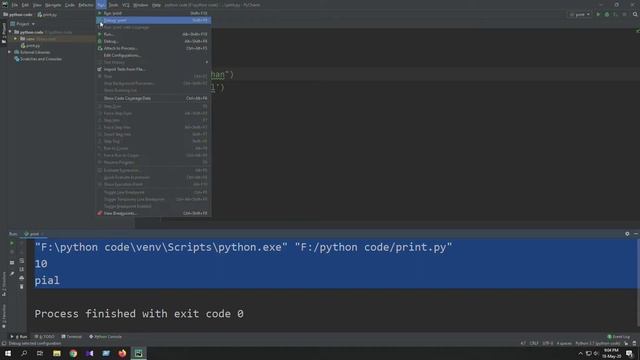
Task: Click PyCharm icon on the taskbar
Action: point(138,353)
